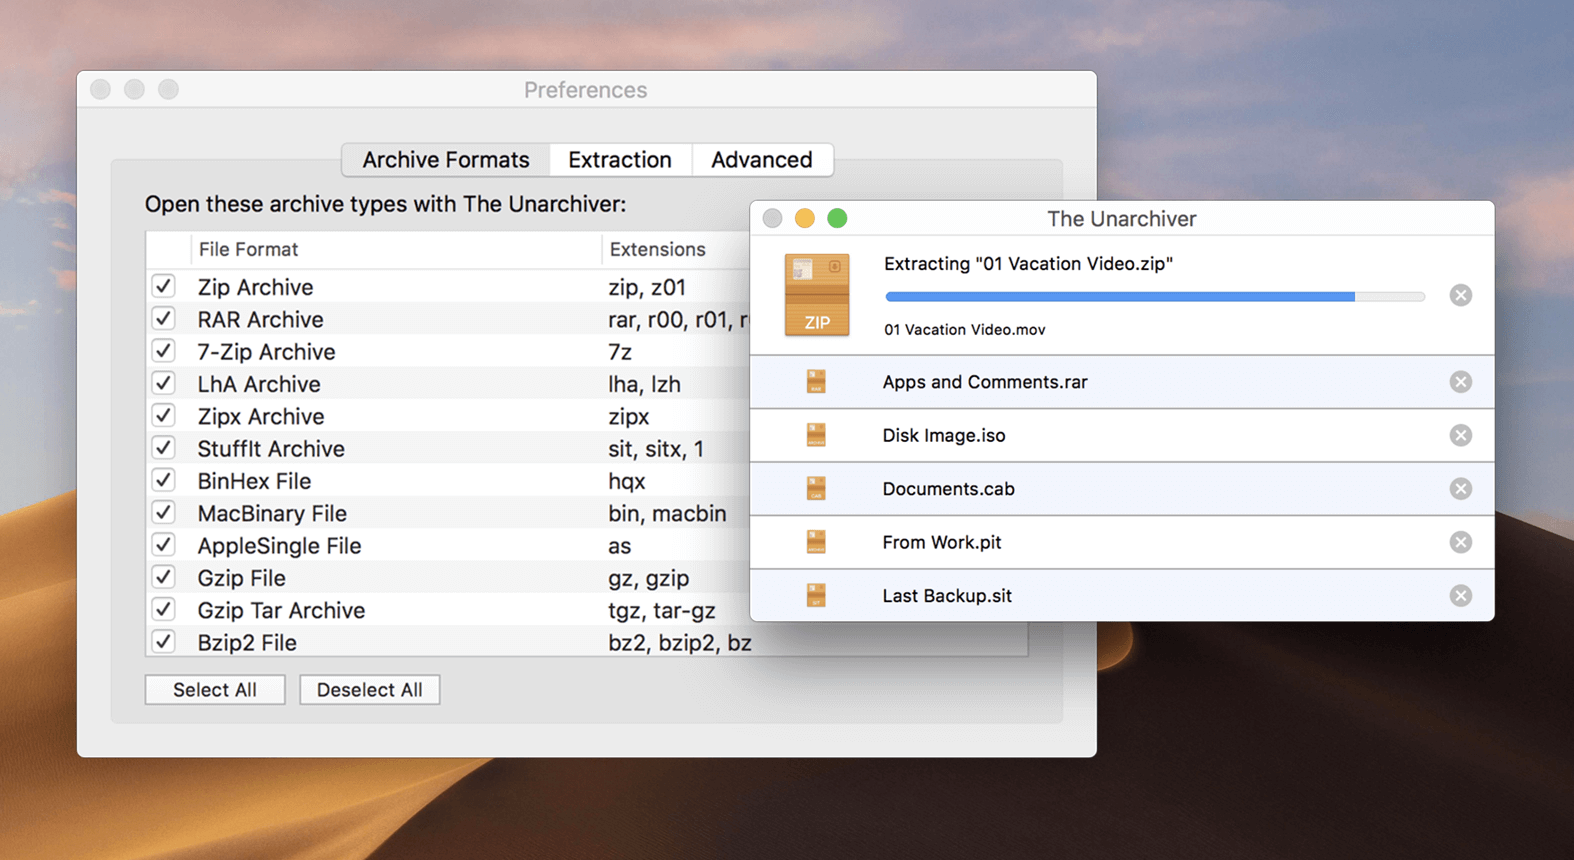Uncheck the Bzip2 File format
1574x860 pixels.
point(164,642)
